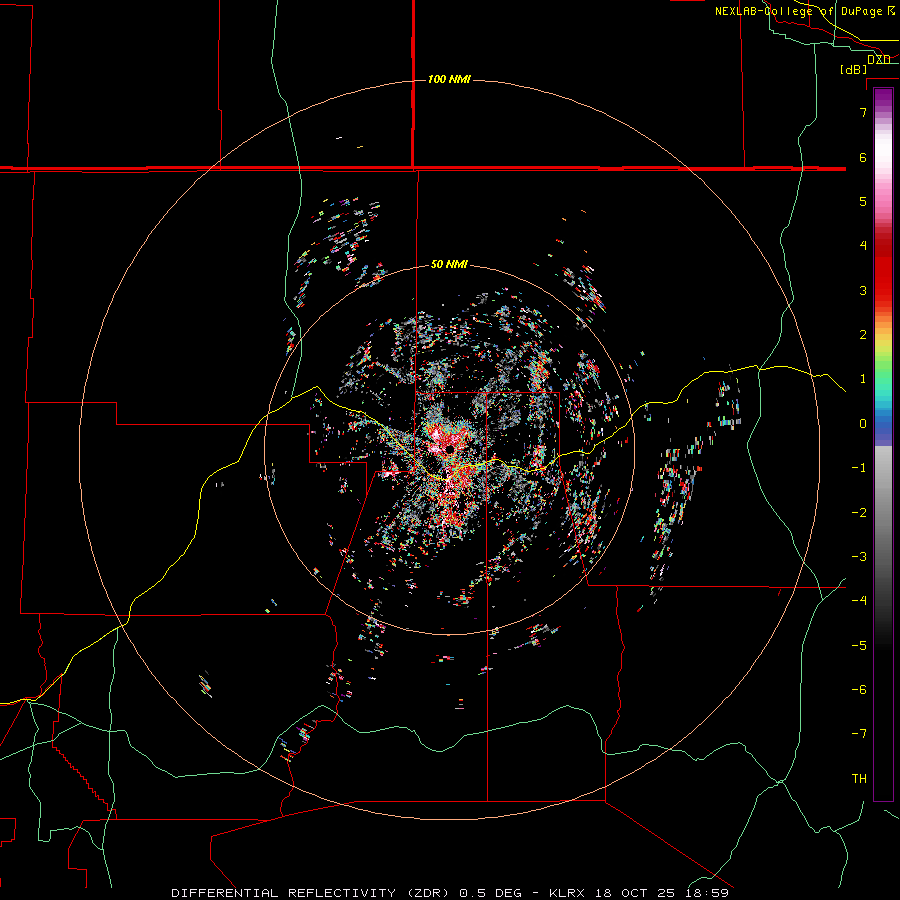Click the '7' value on the color scale
The height and width of the screenshot is (900, 900).
863,112
